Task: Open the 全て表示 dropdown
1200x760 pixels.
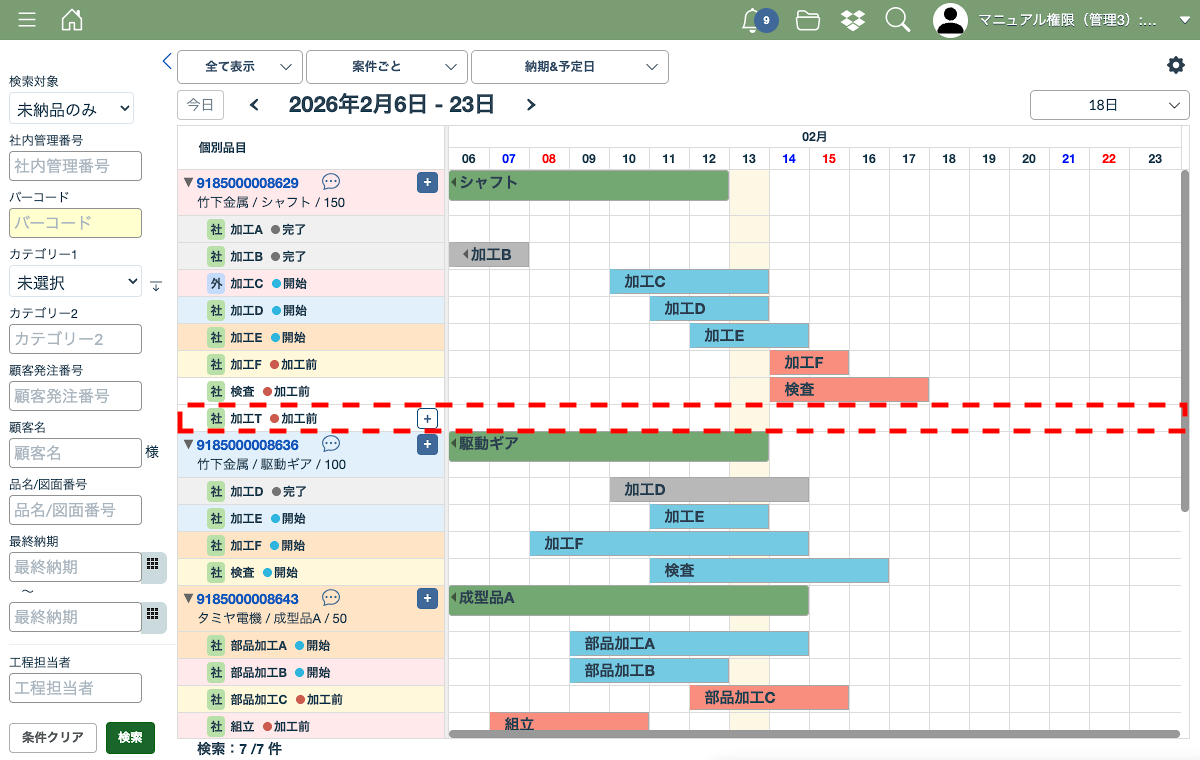Action: (240, 67)
